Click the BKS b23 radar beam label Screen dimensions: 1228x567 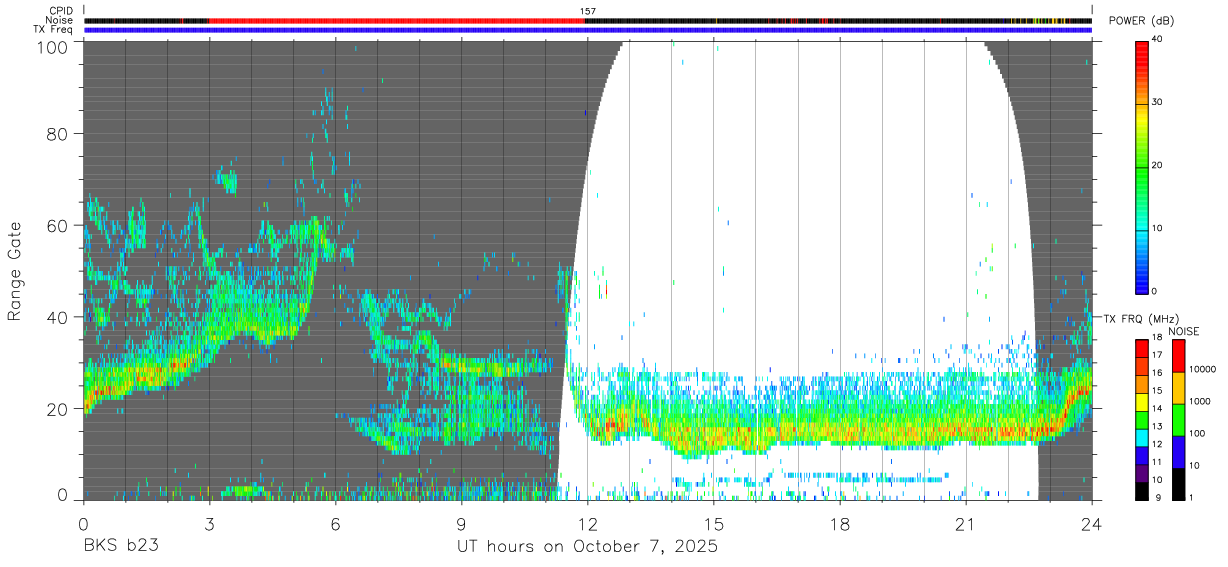tap(122, 547)
